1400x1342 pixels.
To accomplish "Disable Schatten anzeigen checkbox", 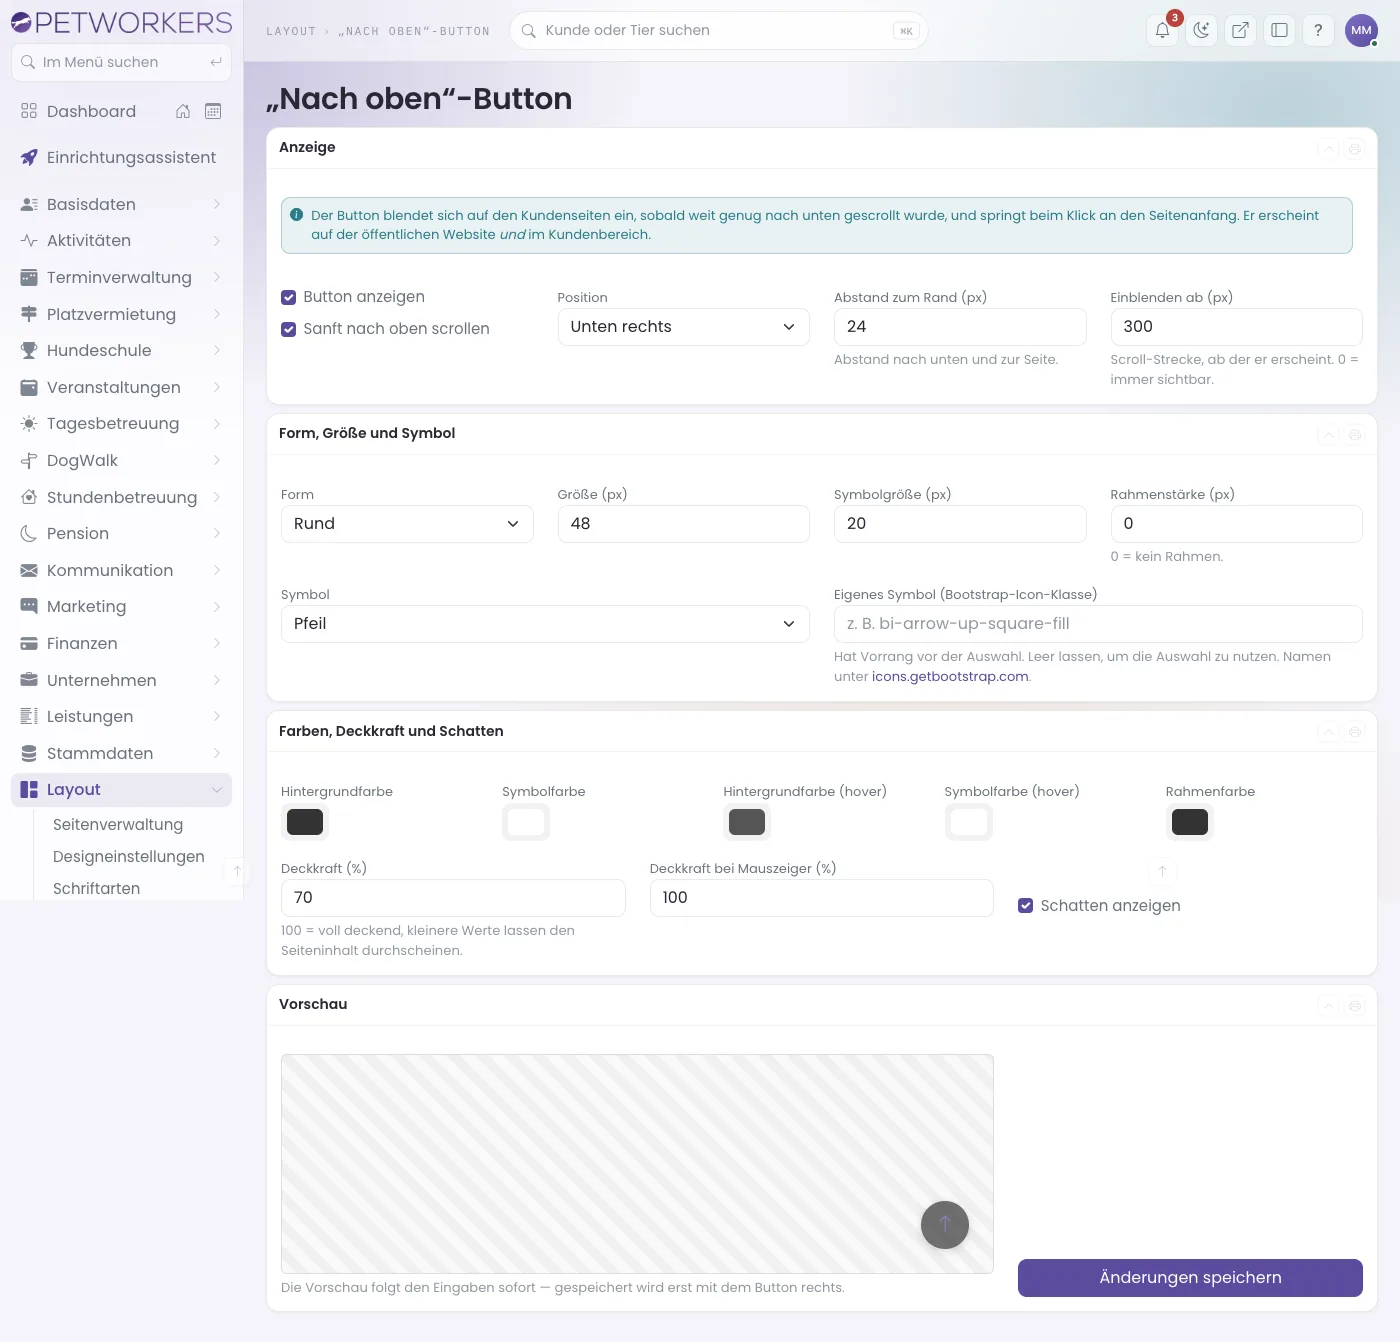I will tap(1025, 906).
